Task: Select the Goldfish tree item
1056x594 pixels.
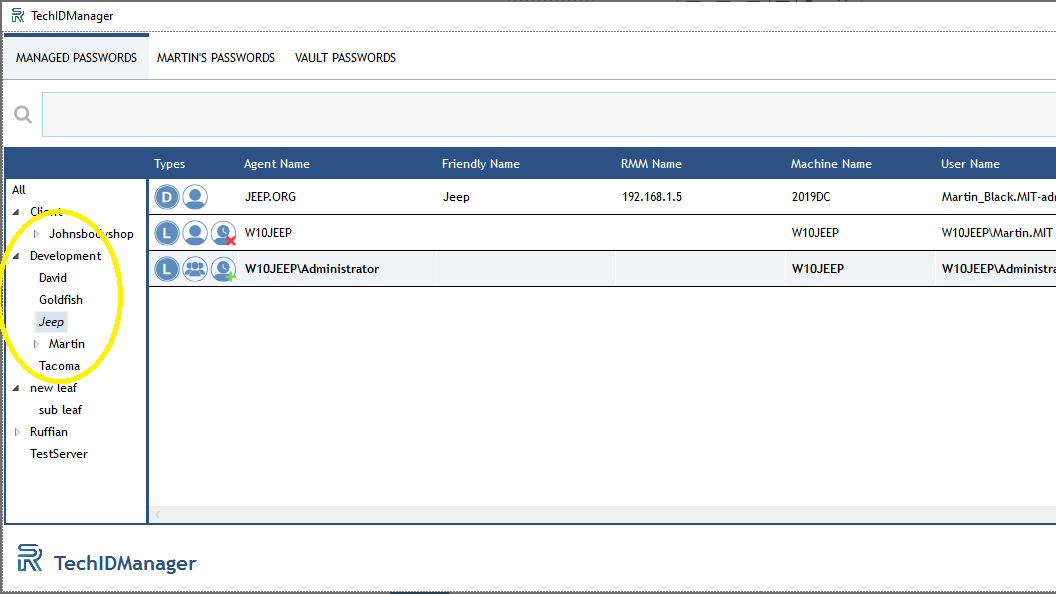Action: [x=61, y=300]
